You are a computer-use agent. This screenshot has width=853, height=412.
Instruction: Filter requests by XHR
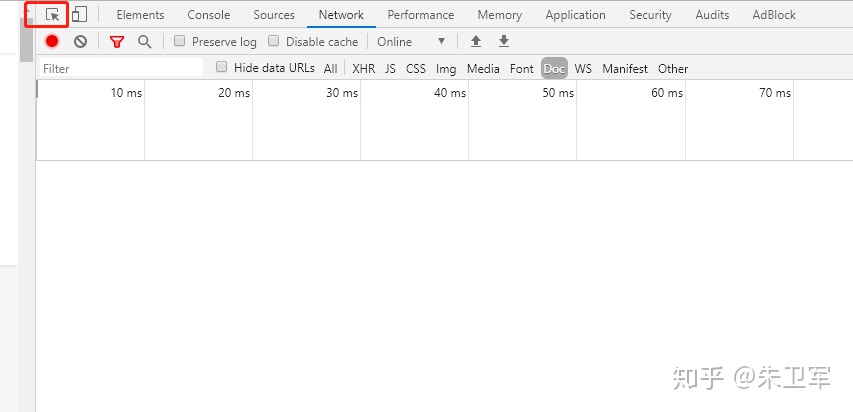(x=363, y=69)
